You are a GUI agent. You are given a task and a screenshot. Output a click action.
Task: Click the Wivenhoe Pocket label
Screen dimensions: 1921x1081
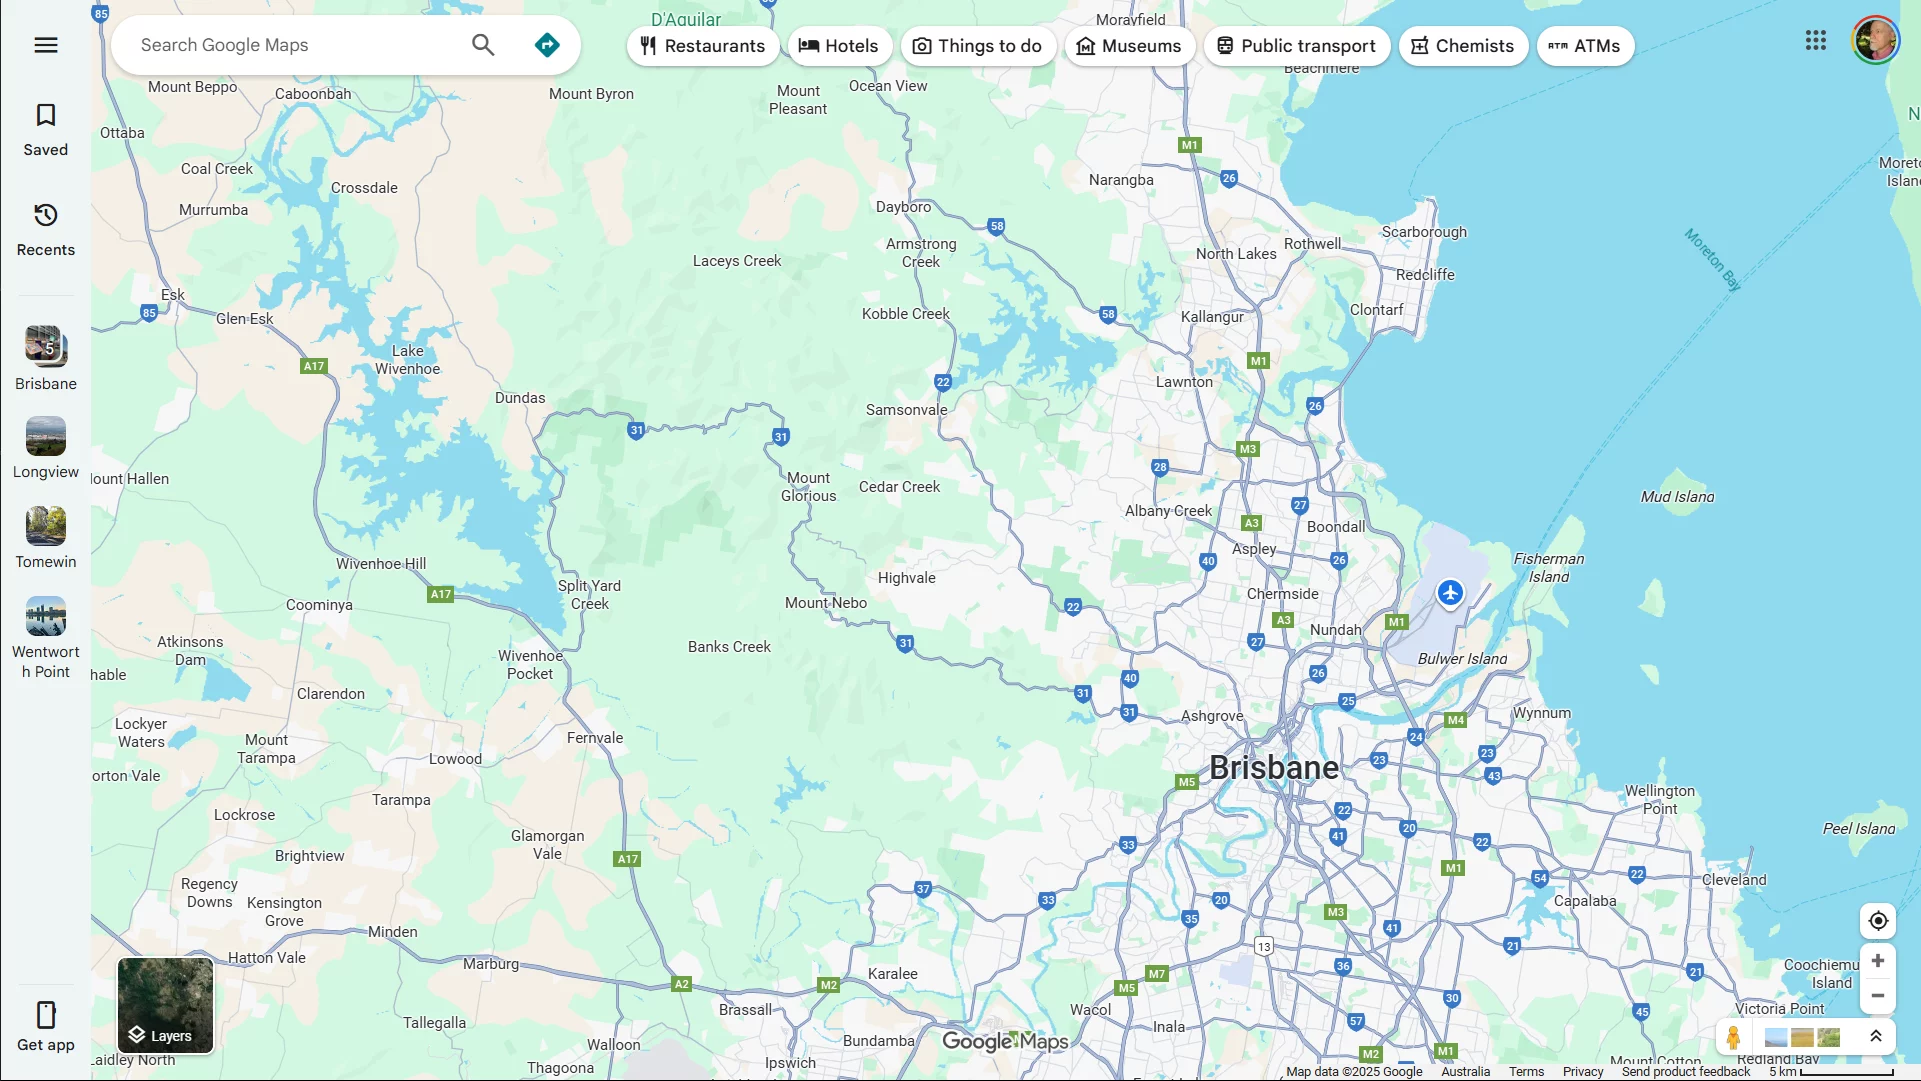(x=530, y=665)
